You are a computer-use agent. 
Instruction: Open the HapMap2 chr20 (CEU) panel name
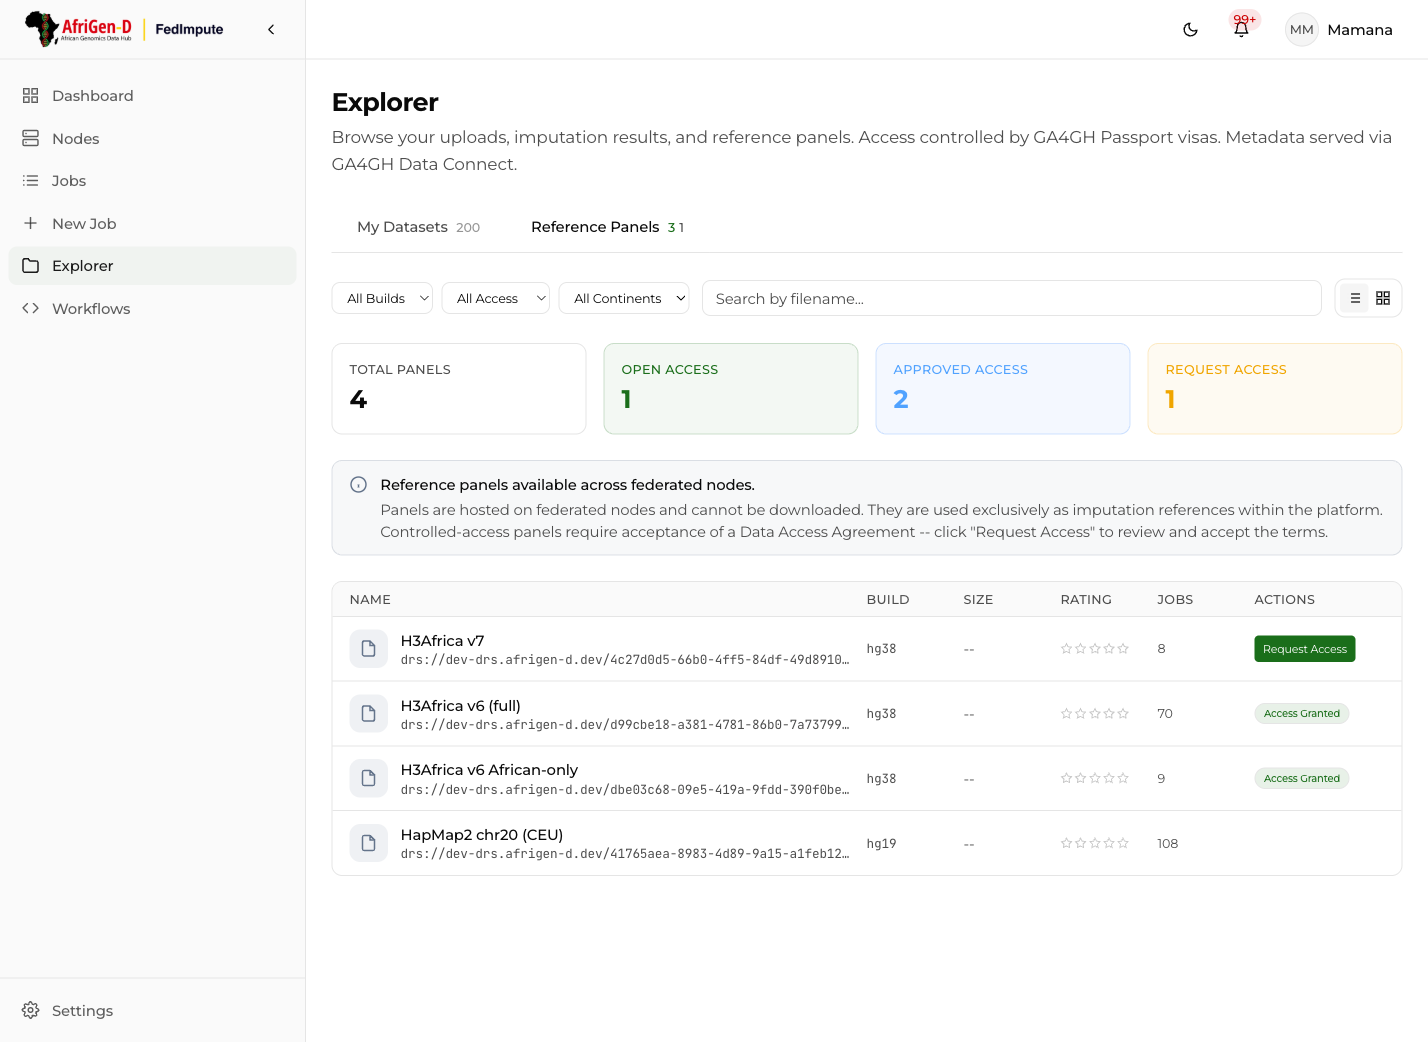482,835
